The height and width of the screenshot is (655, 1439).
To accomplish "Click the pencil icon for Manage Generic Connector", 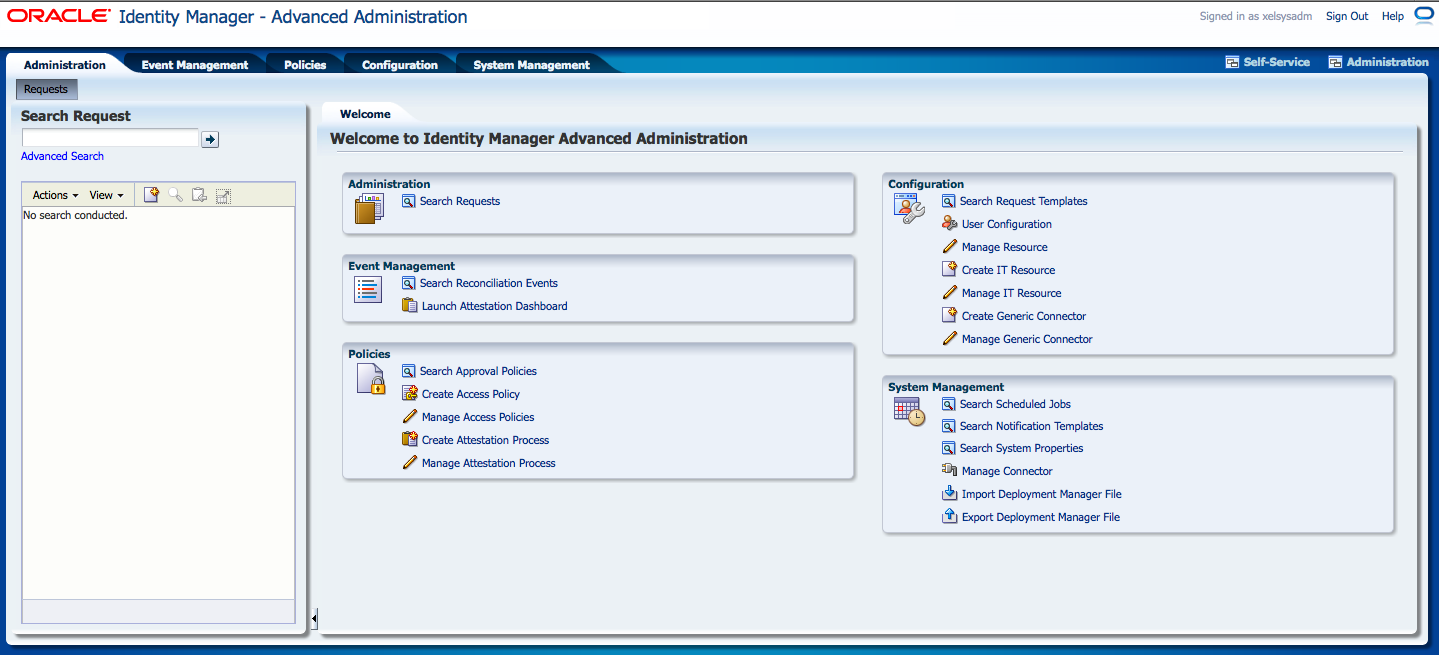I will point(949,339).
